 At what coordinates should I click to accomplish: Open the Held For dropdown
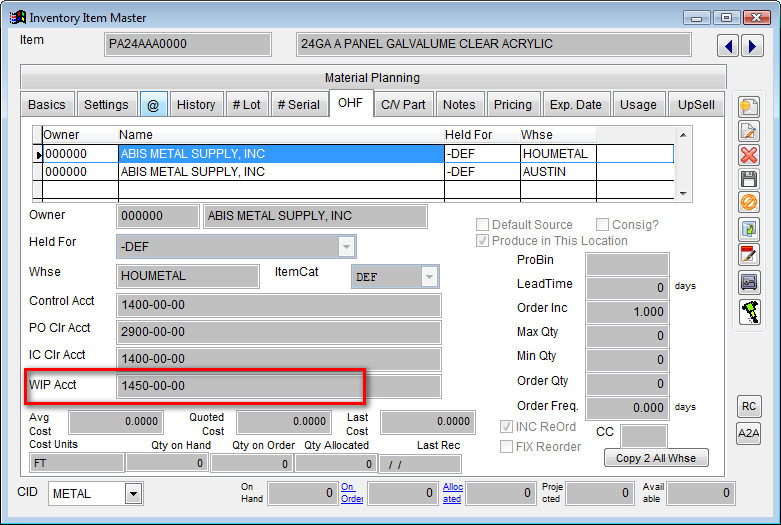point(346,246)
